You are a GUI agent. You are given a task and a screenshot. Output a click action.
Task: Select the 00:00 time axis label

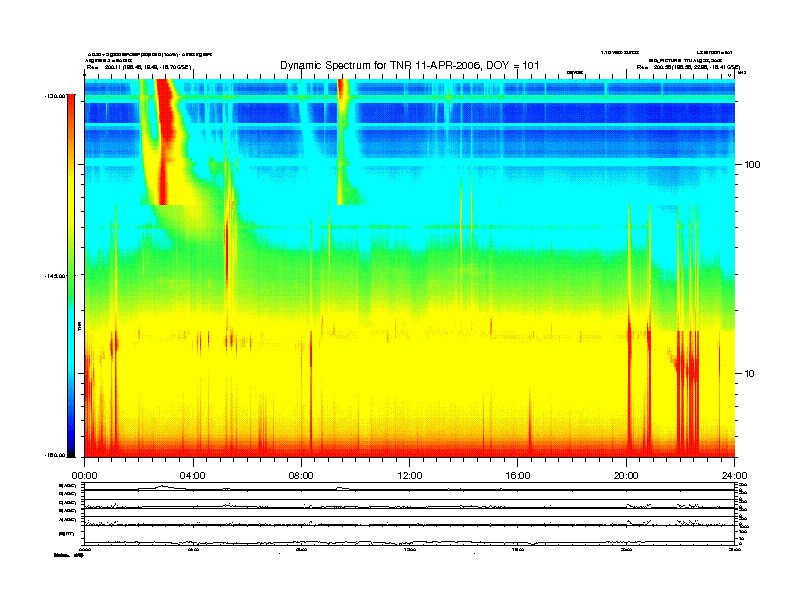tap(84, 475)
